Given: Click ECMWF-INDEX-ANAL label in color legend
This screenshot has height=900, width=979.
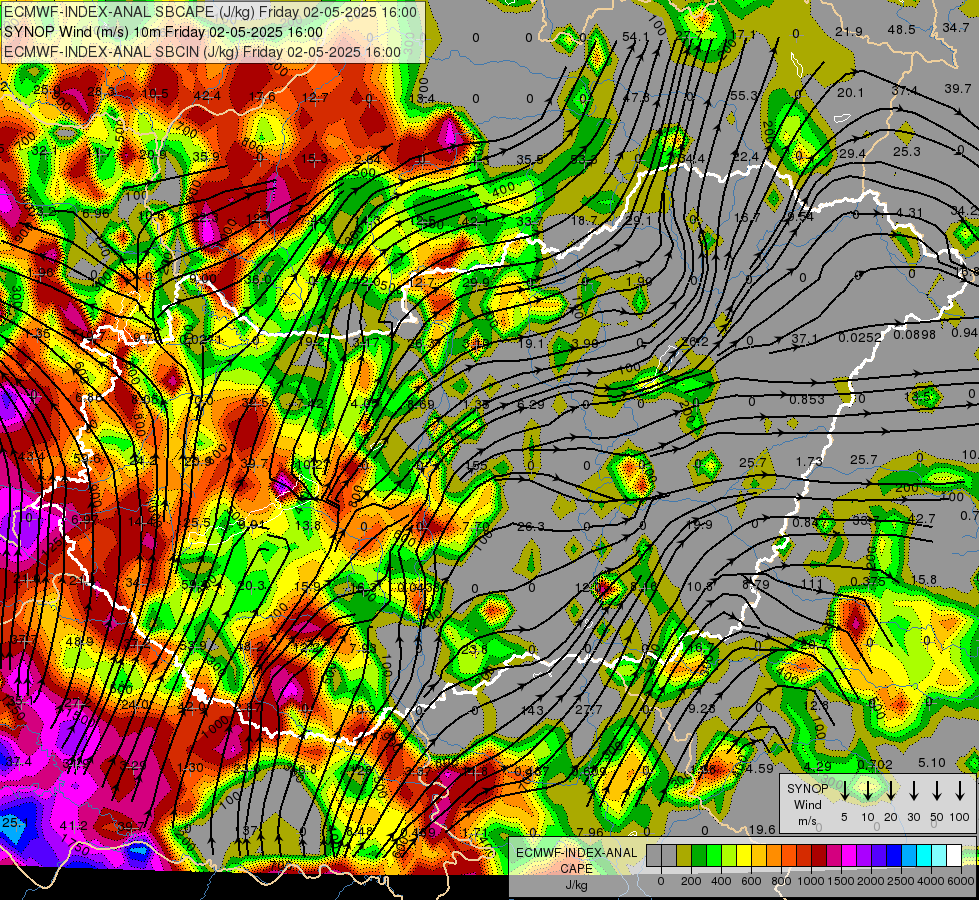Looking at the screenshot, I should click(576, 853).
